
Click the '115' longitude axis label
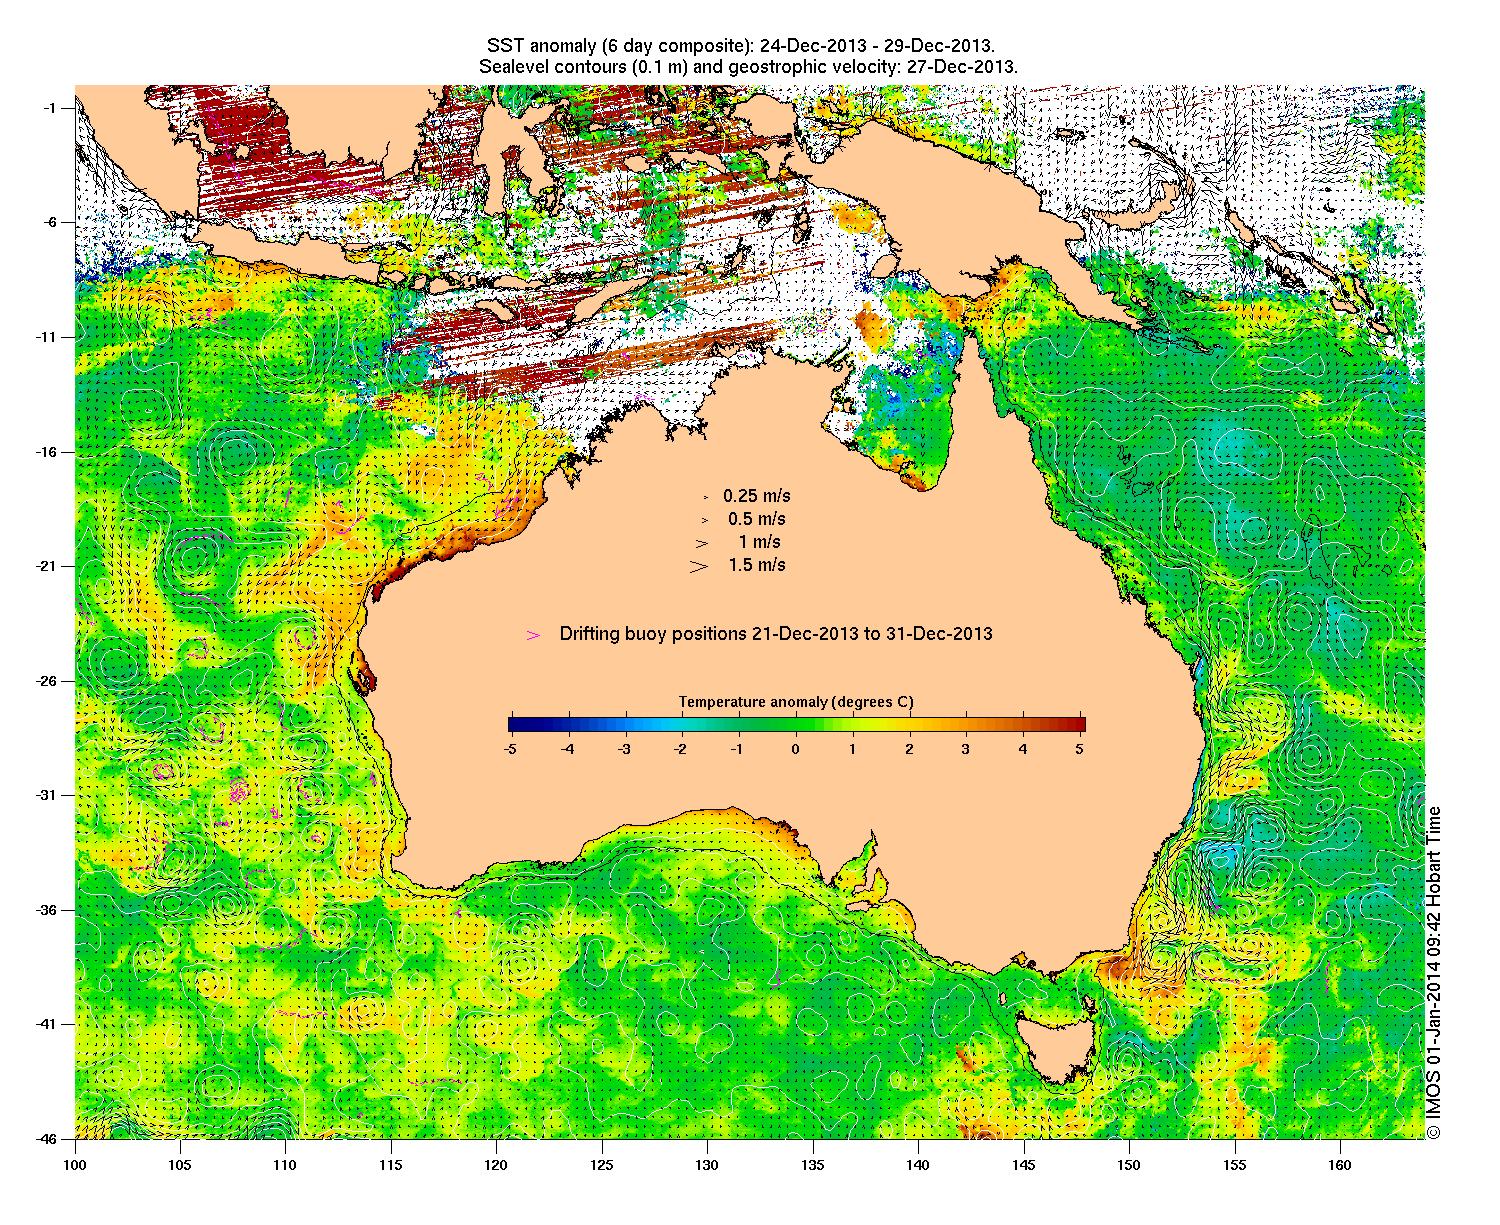coord(391,1164)
